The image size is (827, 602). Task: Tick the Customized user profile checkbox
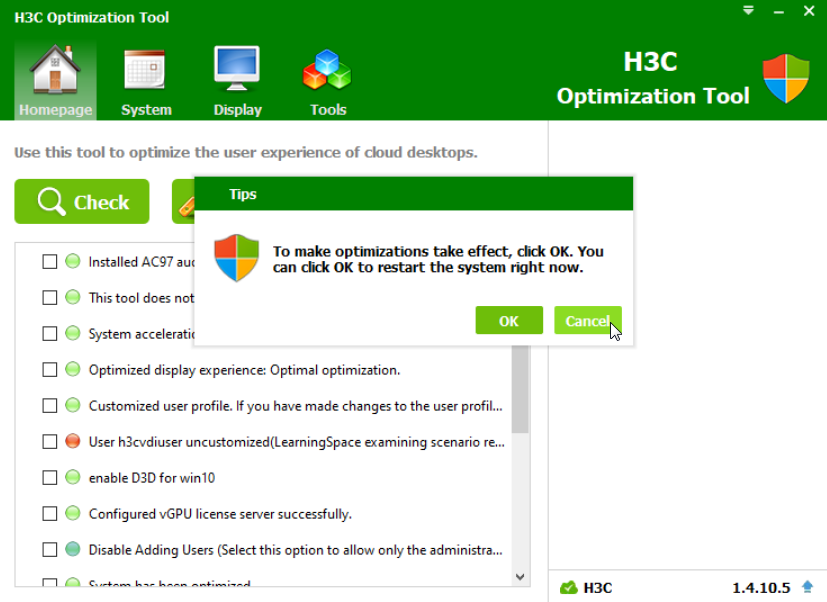pos(50,406)
